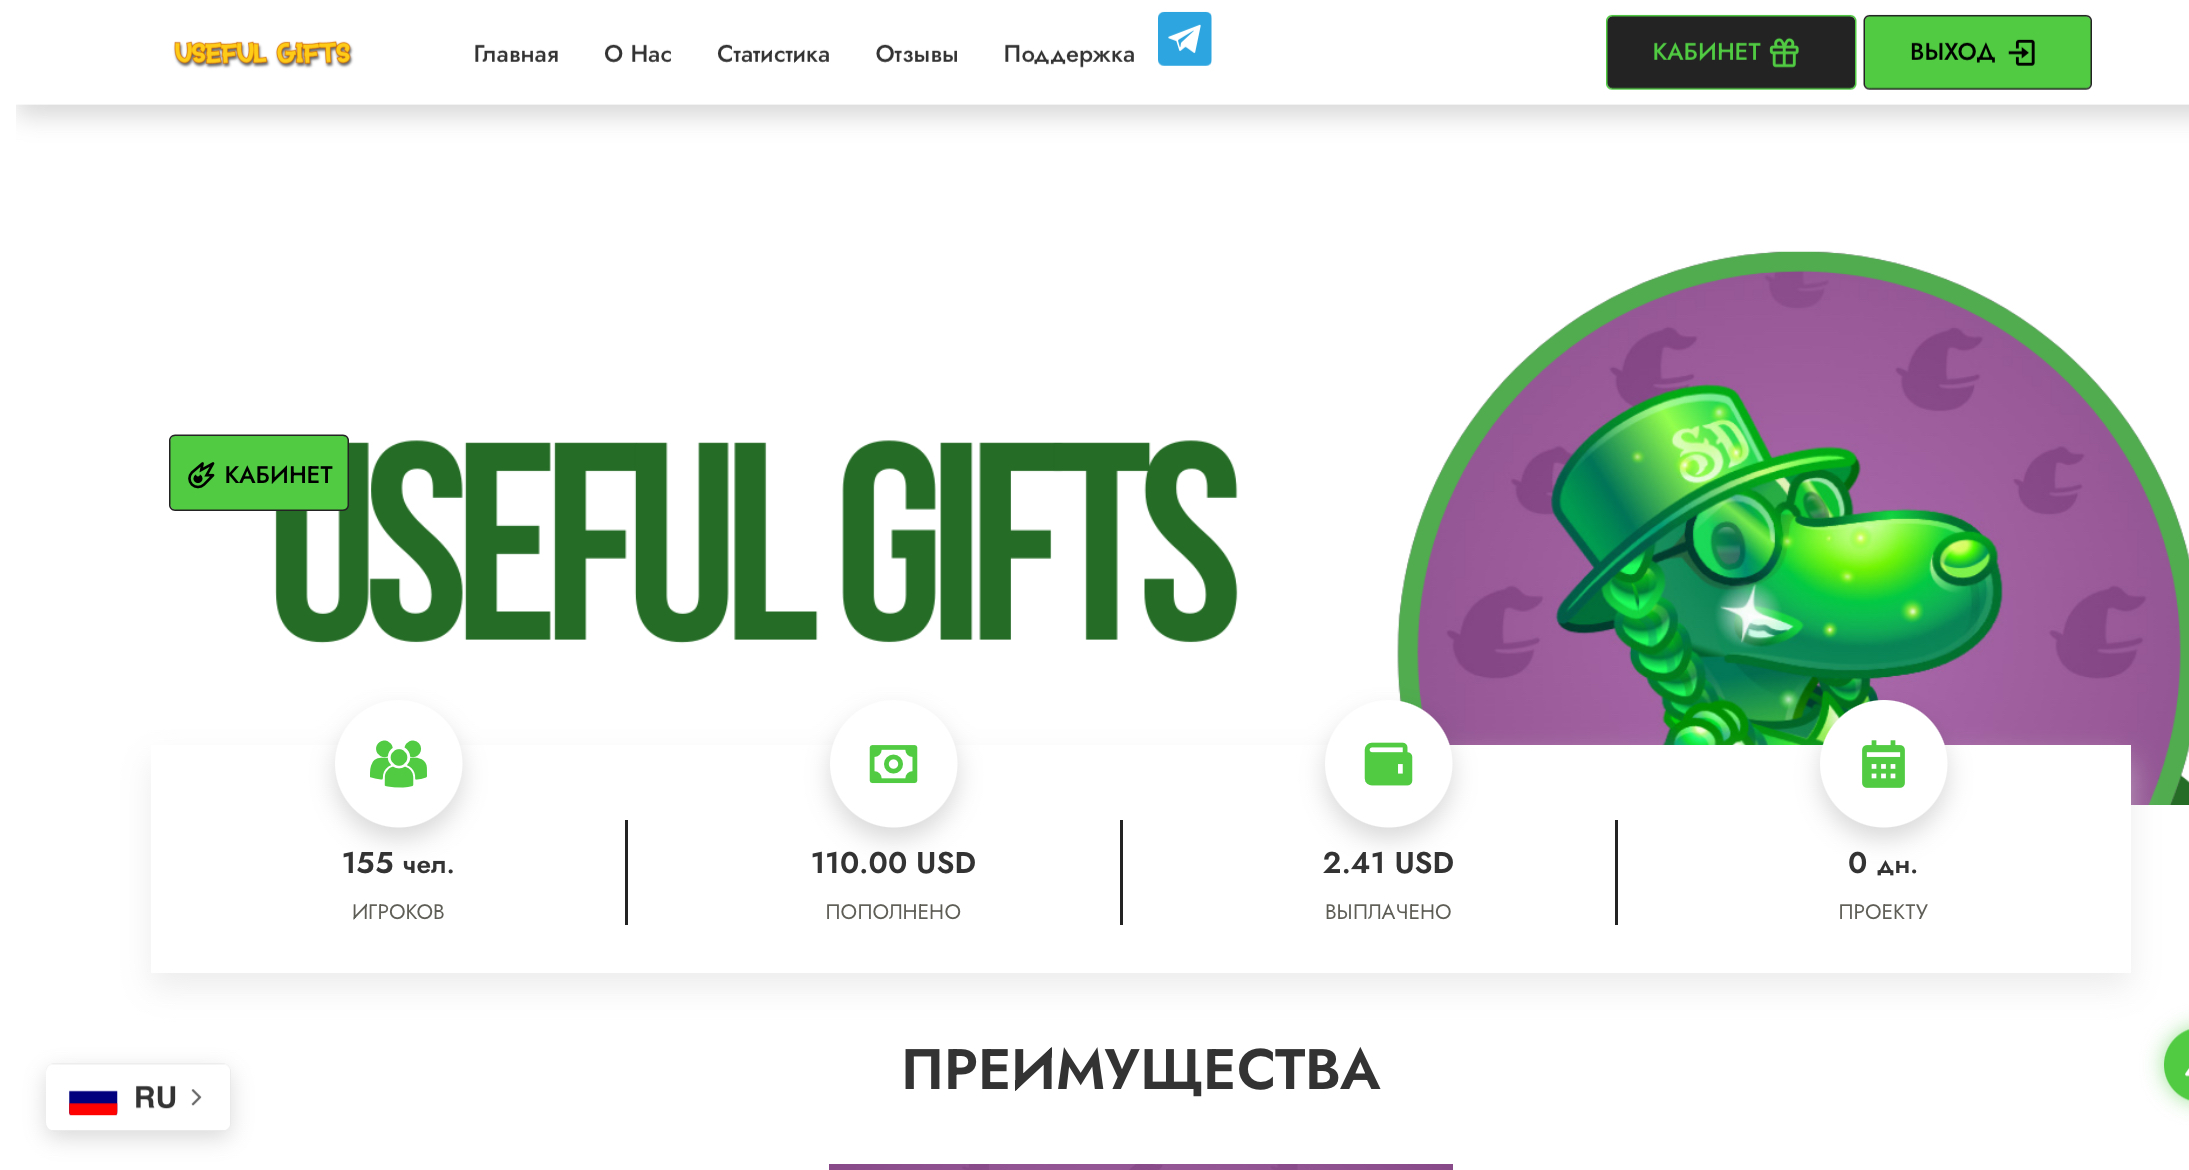This screenshot has width=2189, height=1170.
Task: Click the ПРЕИМУЩЕСТВА heading
Action: (x=1141, y=1070)
